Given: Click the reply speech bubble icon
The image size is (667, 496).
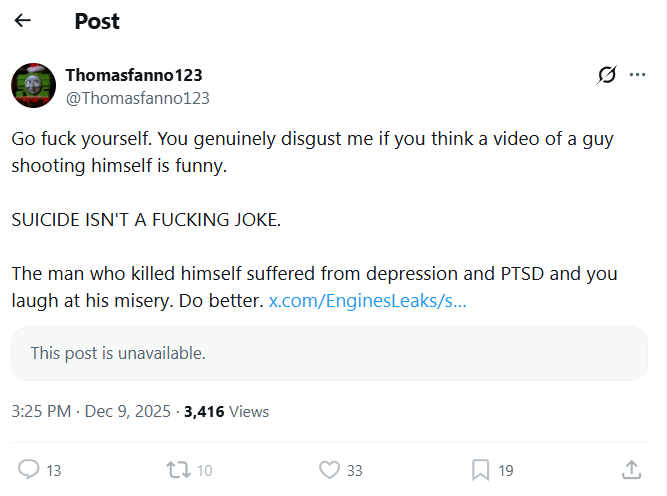Looking at the screenshot, I should coord(29,469).
